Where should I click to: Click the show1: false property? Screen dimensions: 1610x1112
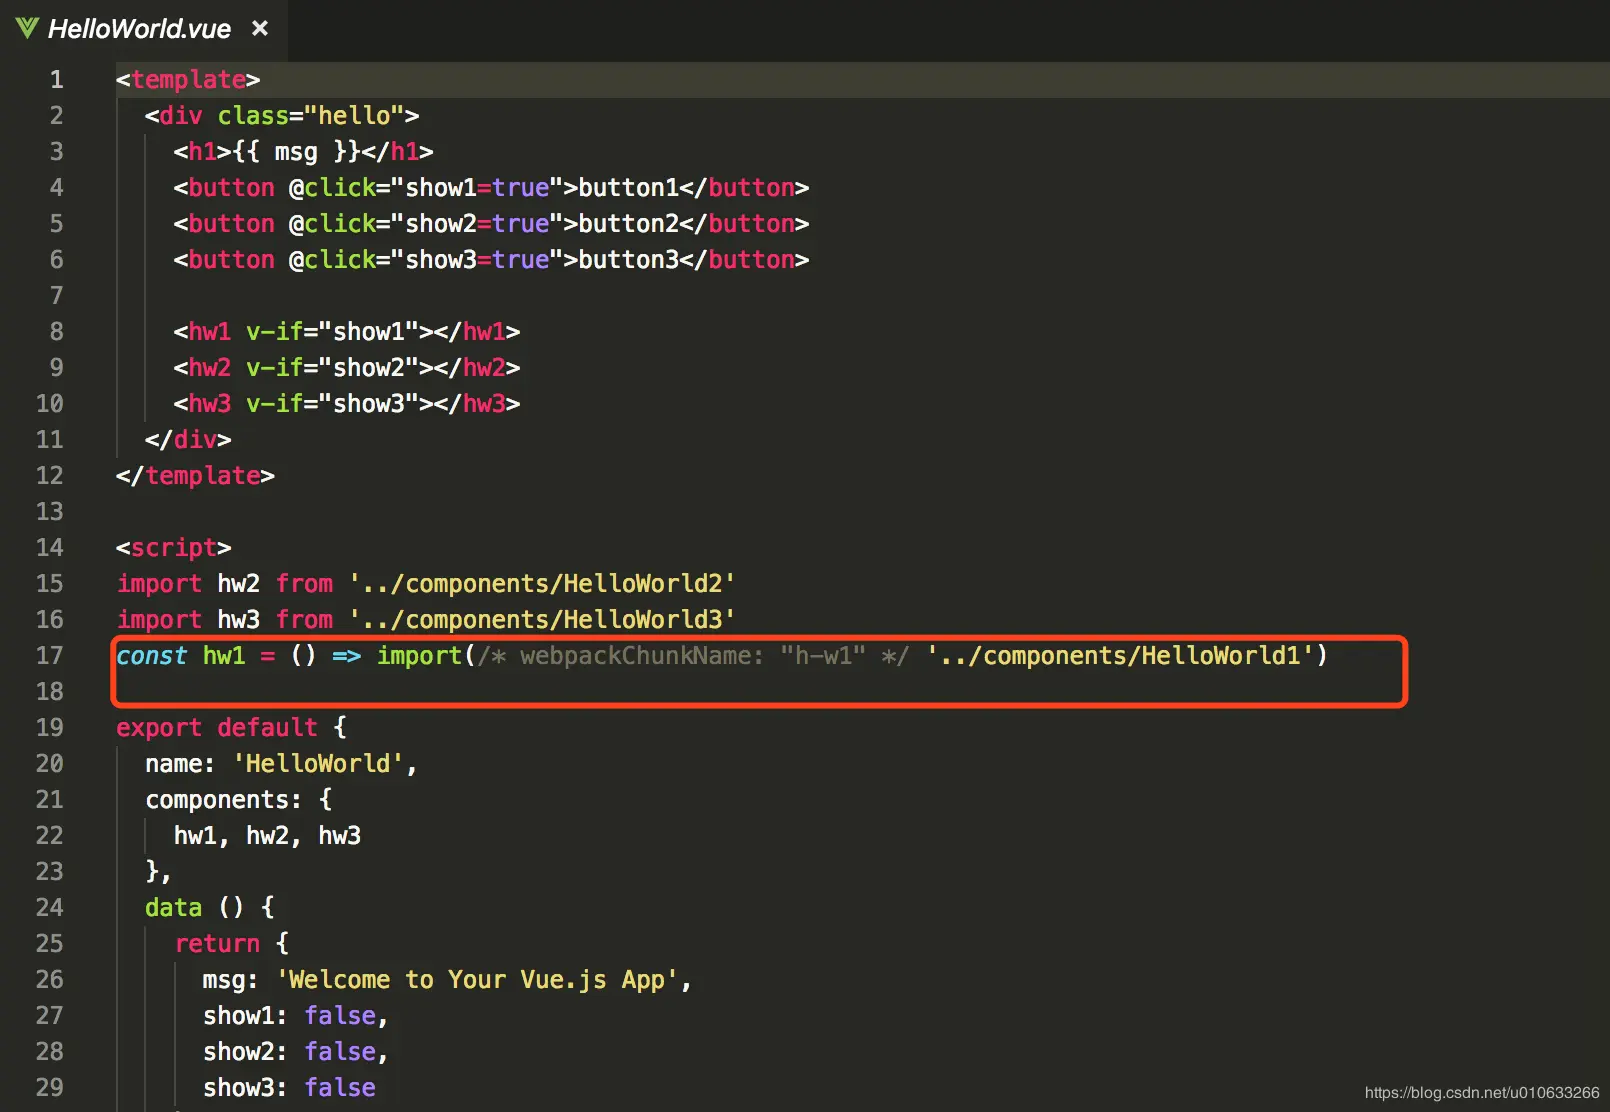(289, 1016)
